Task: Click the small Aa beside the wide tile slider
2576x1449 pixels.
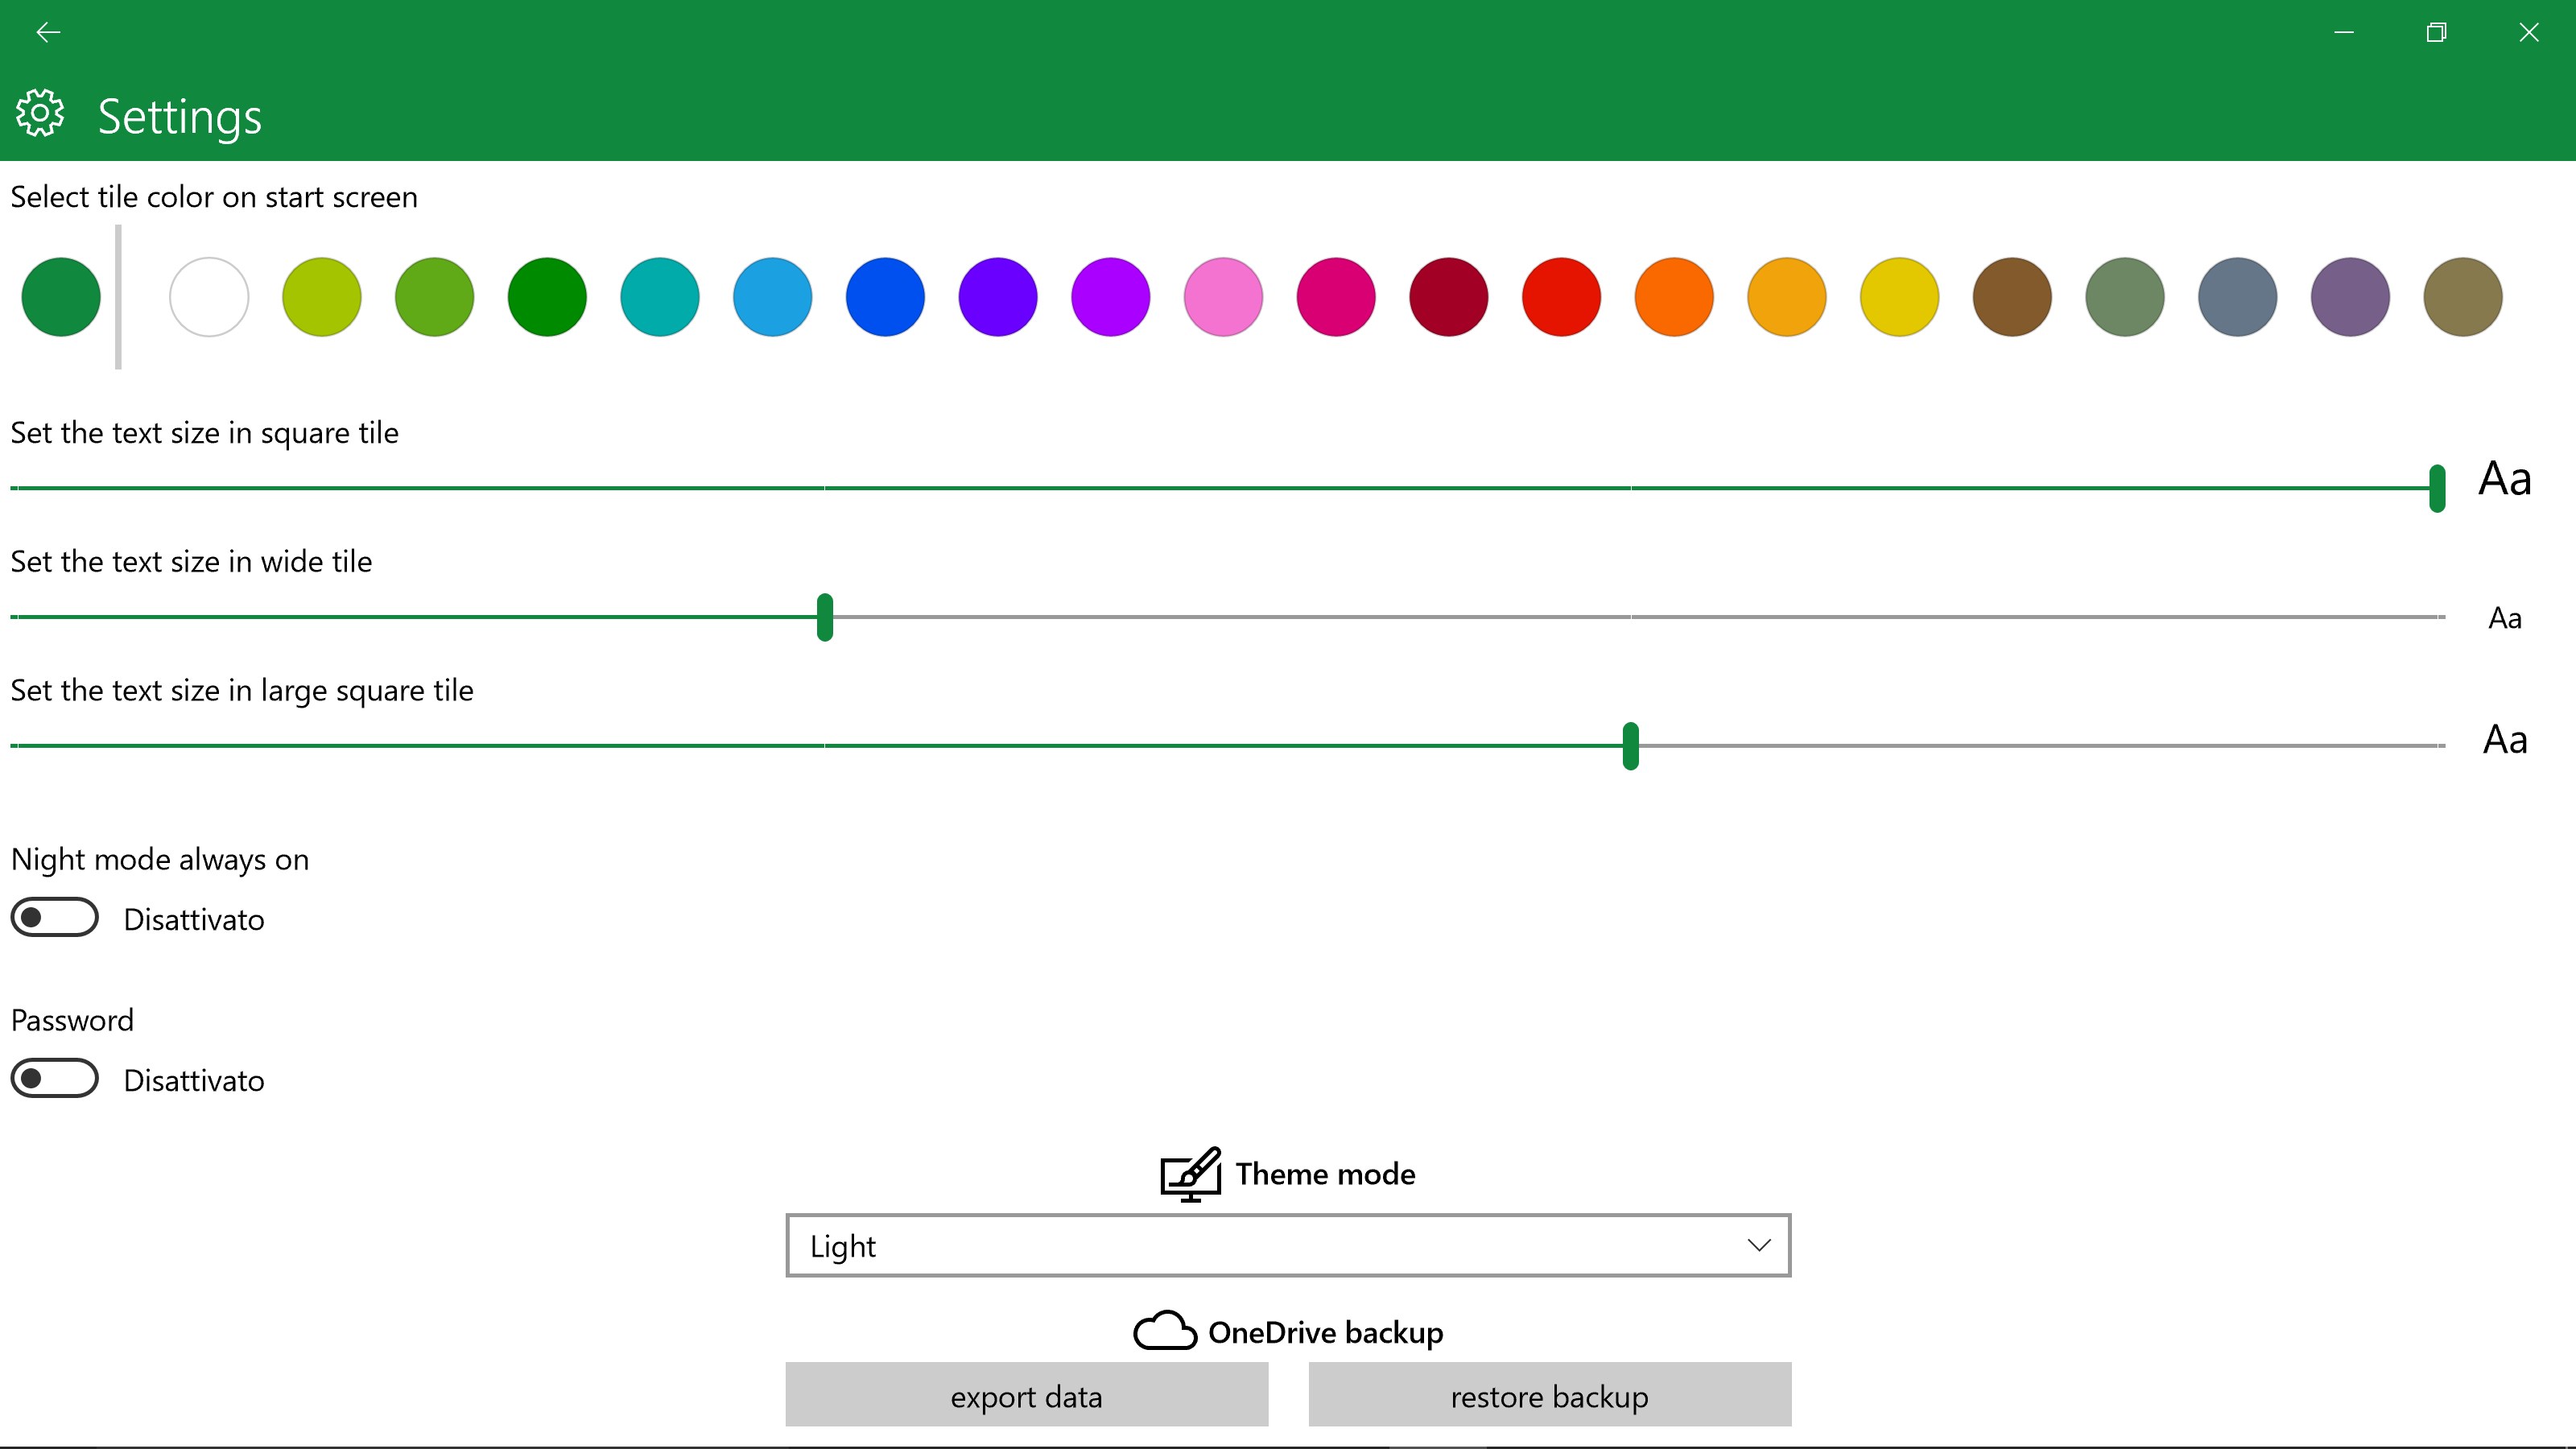Action: click(2504, 618)
